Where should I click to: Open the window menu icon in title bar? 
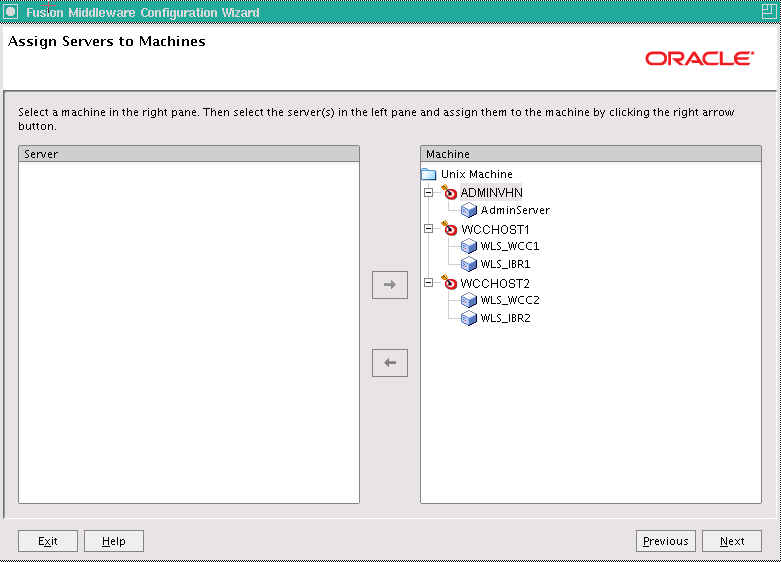click(x=10, y=11)
